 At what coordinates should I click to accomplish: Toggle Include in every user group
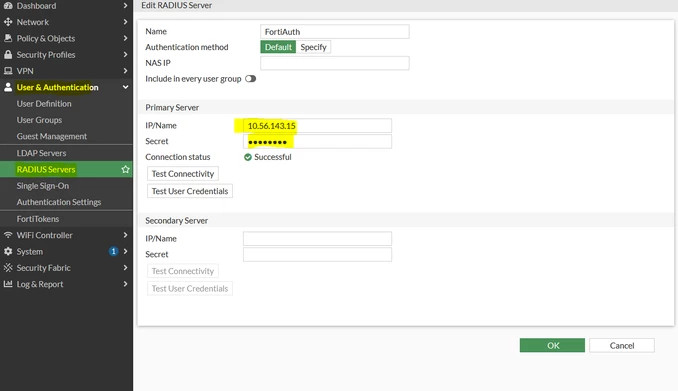(250, 79)
